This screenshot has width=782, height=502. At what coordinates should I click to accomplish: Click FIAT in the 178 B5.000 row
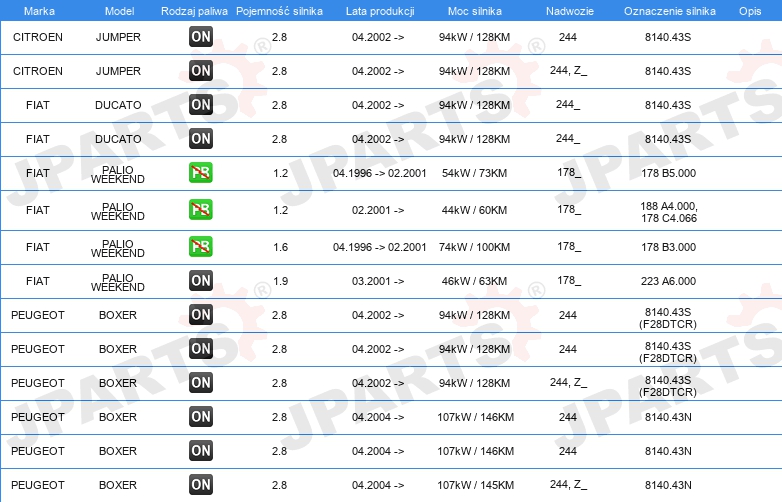click(x=38, y=173)
